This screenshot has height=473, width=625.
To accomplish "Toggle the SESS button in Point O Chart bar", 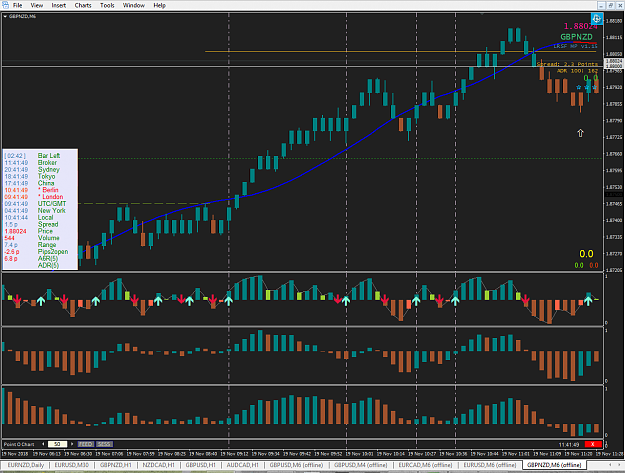I will tap(105, 444).
